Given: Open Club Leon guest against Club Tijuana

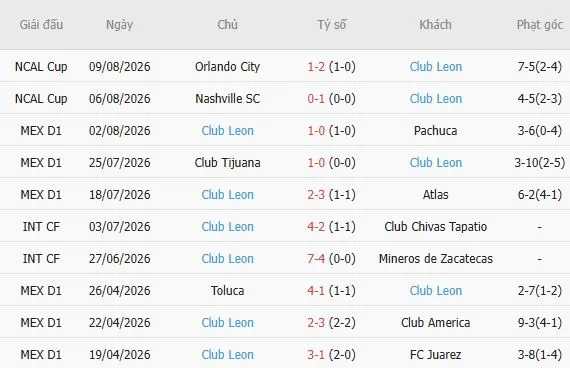Looking at the screenshot, I should click(x=435, y=163).
